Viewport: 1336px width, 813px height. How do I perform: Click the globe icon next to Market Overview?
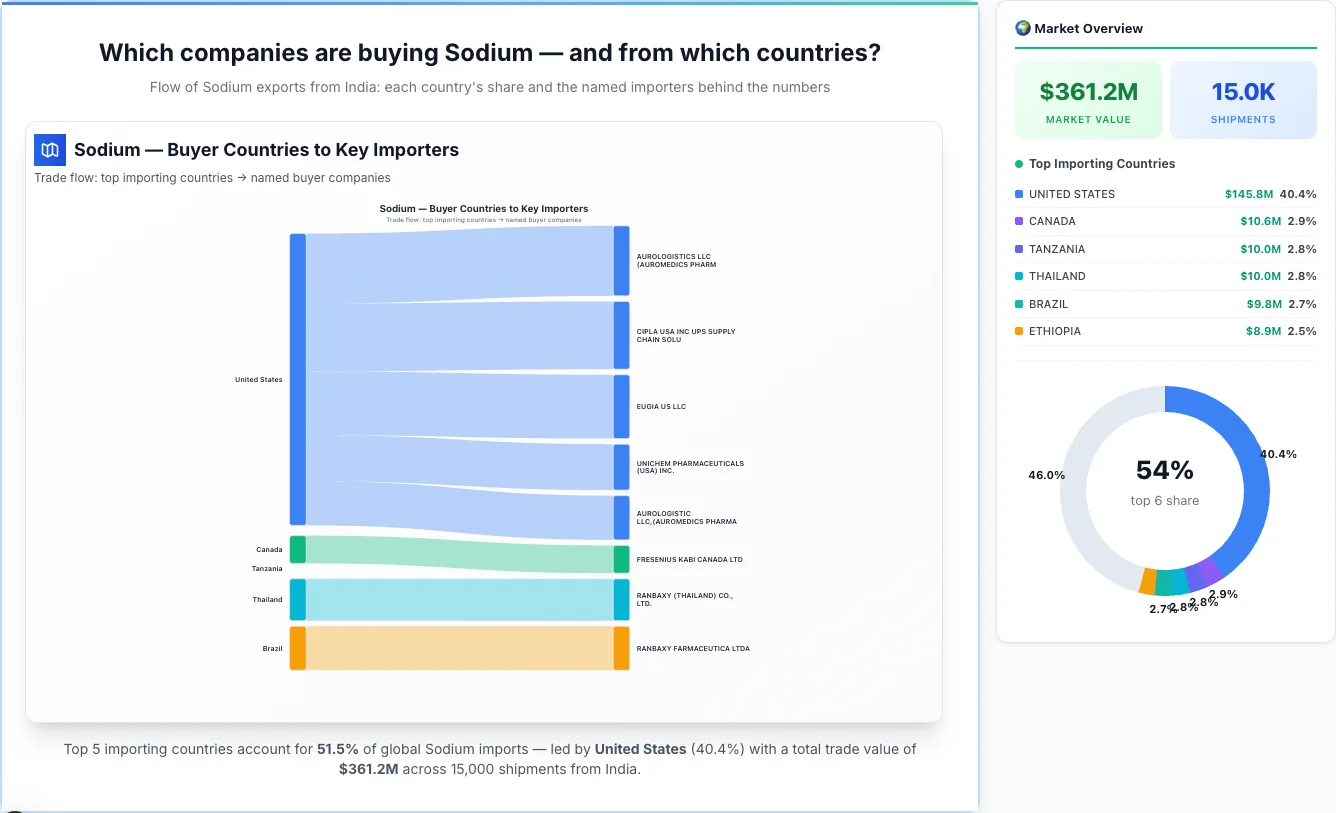click(x=1022, y=28)
